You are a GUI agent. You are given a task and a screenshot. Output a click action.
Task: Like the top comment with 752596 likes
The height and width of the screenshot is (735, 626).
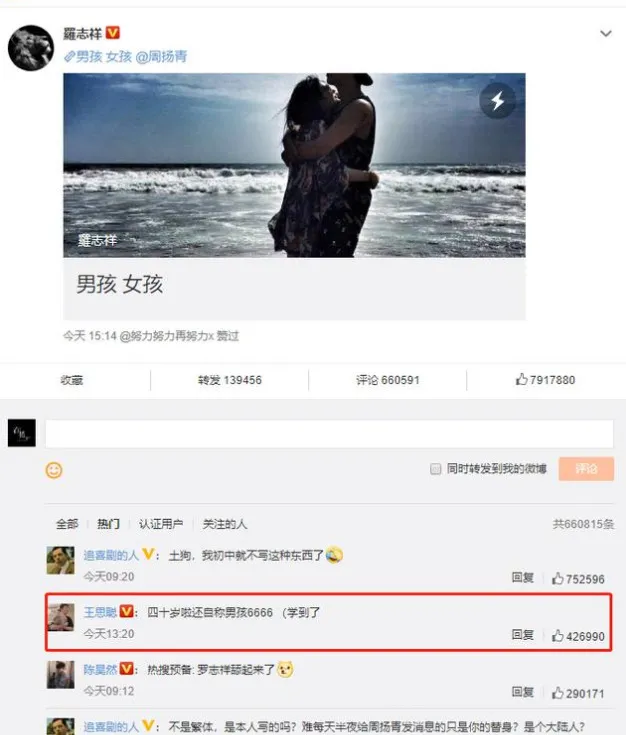(x=578, y=579)
